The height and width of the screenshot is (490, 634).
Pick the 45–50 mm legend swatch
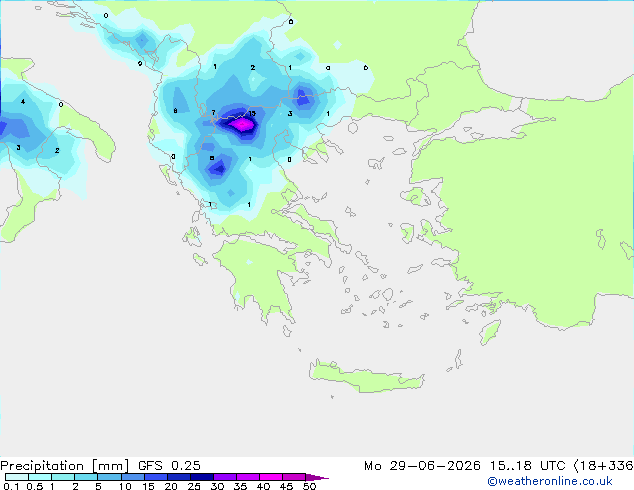point(294,477)
